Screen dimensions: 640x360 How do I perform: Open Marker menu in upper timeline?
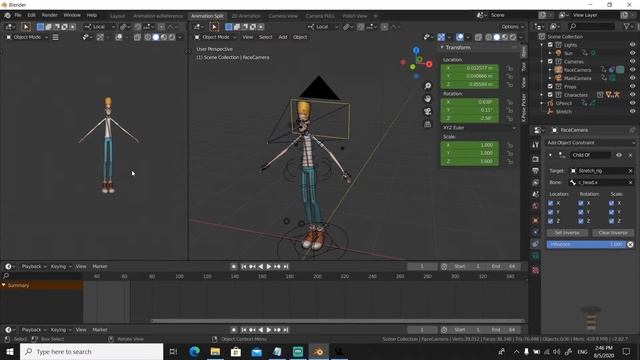tap(100, 267)
